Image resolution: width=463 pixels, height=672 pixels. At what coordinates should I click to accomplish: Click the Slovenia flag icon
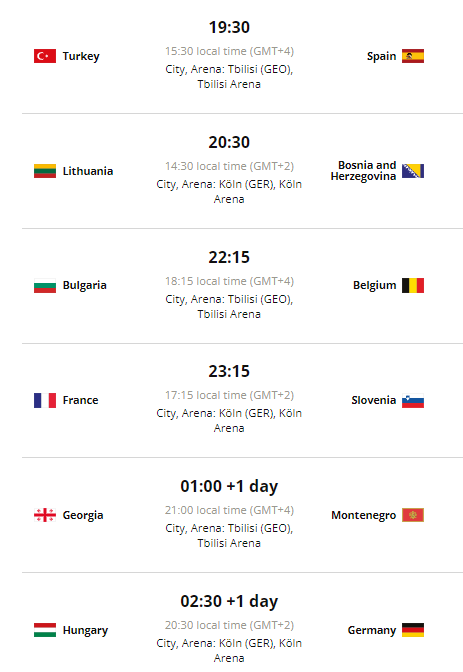click(x=413, y=400)
